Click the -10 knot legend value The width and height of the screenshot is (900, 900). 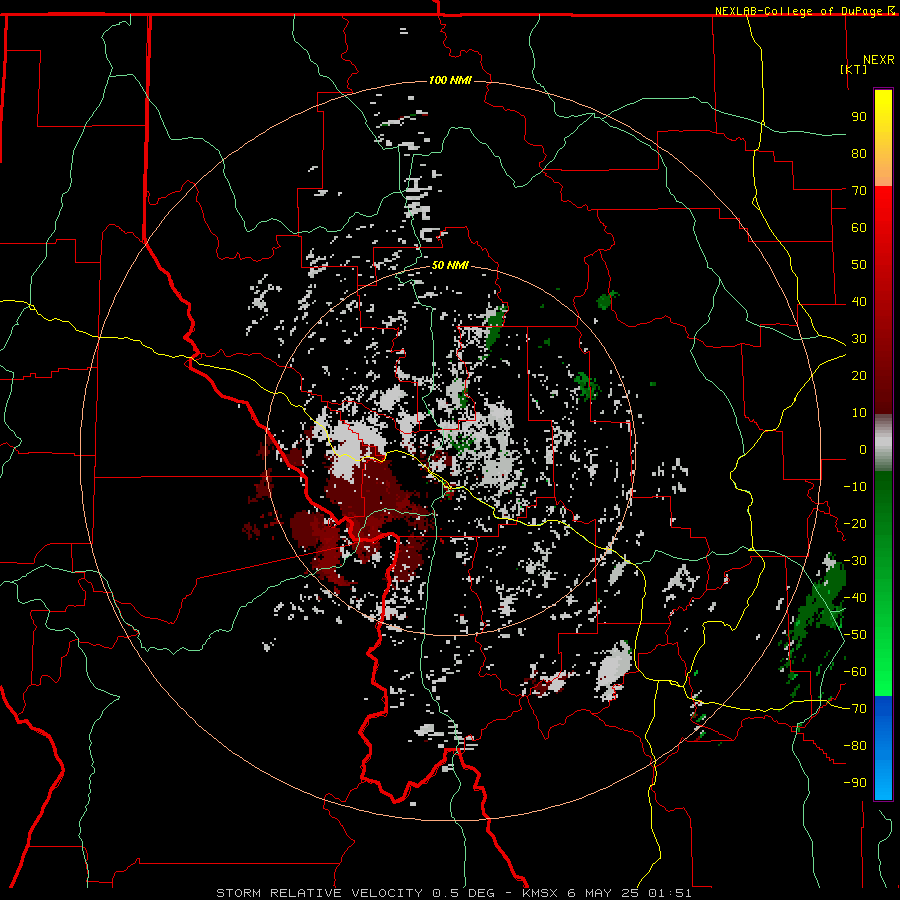[855, 487]
